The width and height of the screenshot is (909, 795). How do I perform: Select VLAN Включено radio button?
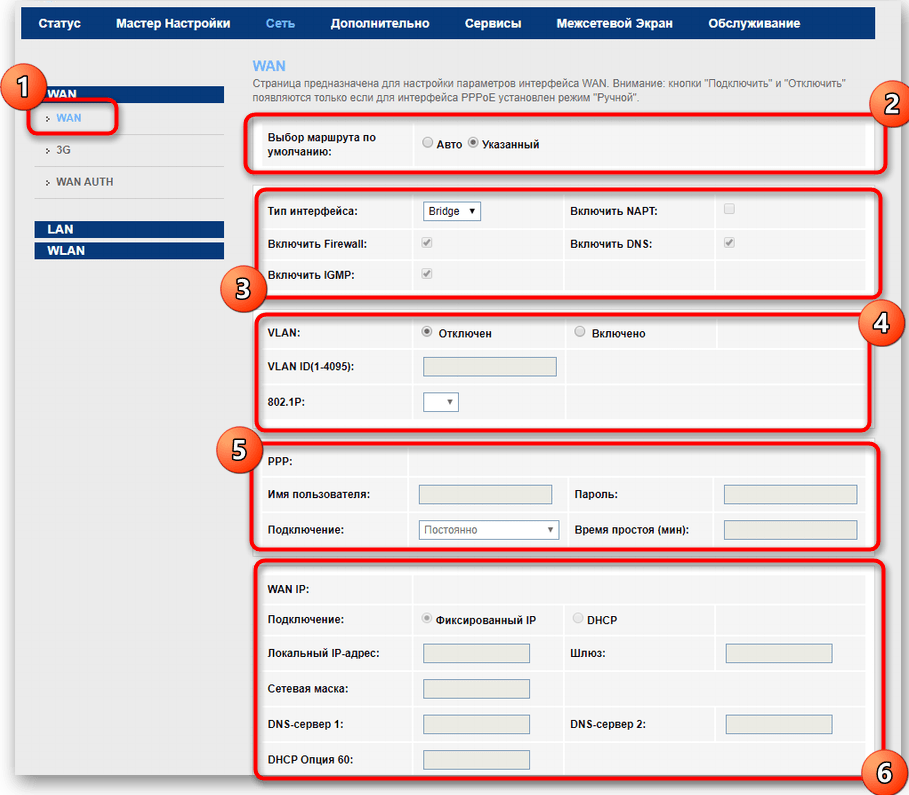coord(580,333)
